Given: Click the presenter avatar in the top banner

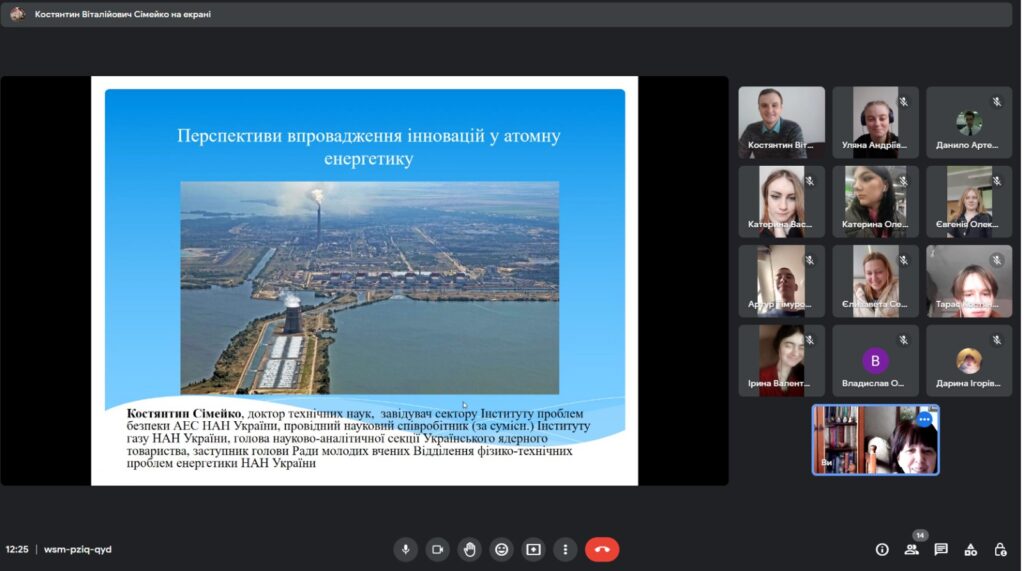Looking at the screenshot, I should [x=17, y=14].
